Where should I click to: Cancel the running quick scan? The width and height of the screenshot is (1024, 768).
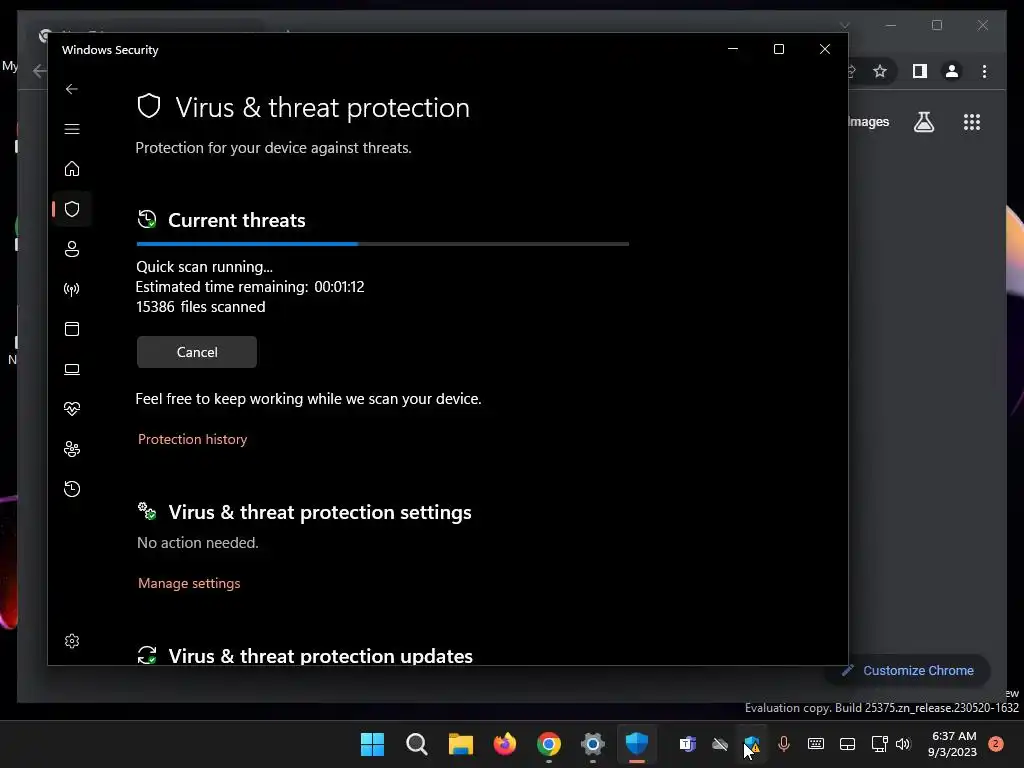(197, 352)
